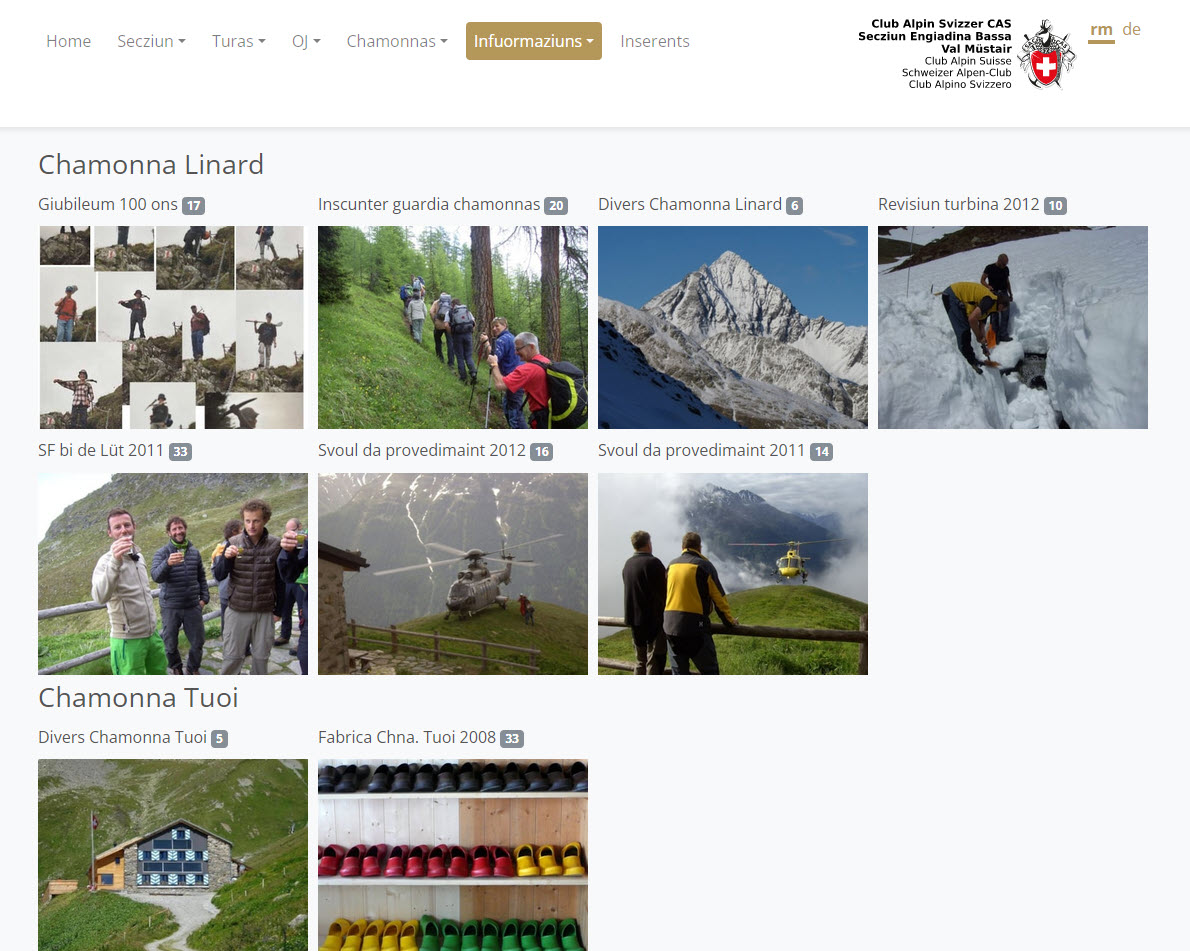The image size is (1190, 951).
Task: Open the Revisiun turbina 2012 snow photo
Action: coord(1012,327)
